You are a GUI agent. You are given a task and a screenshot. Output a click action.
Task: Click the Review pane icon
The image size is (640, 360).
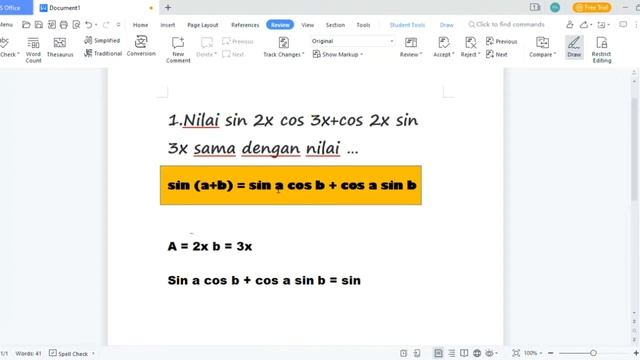tap(411, 42)
